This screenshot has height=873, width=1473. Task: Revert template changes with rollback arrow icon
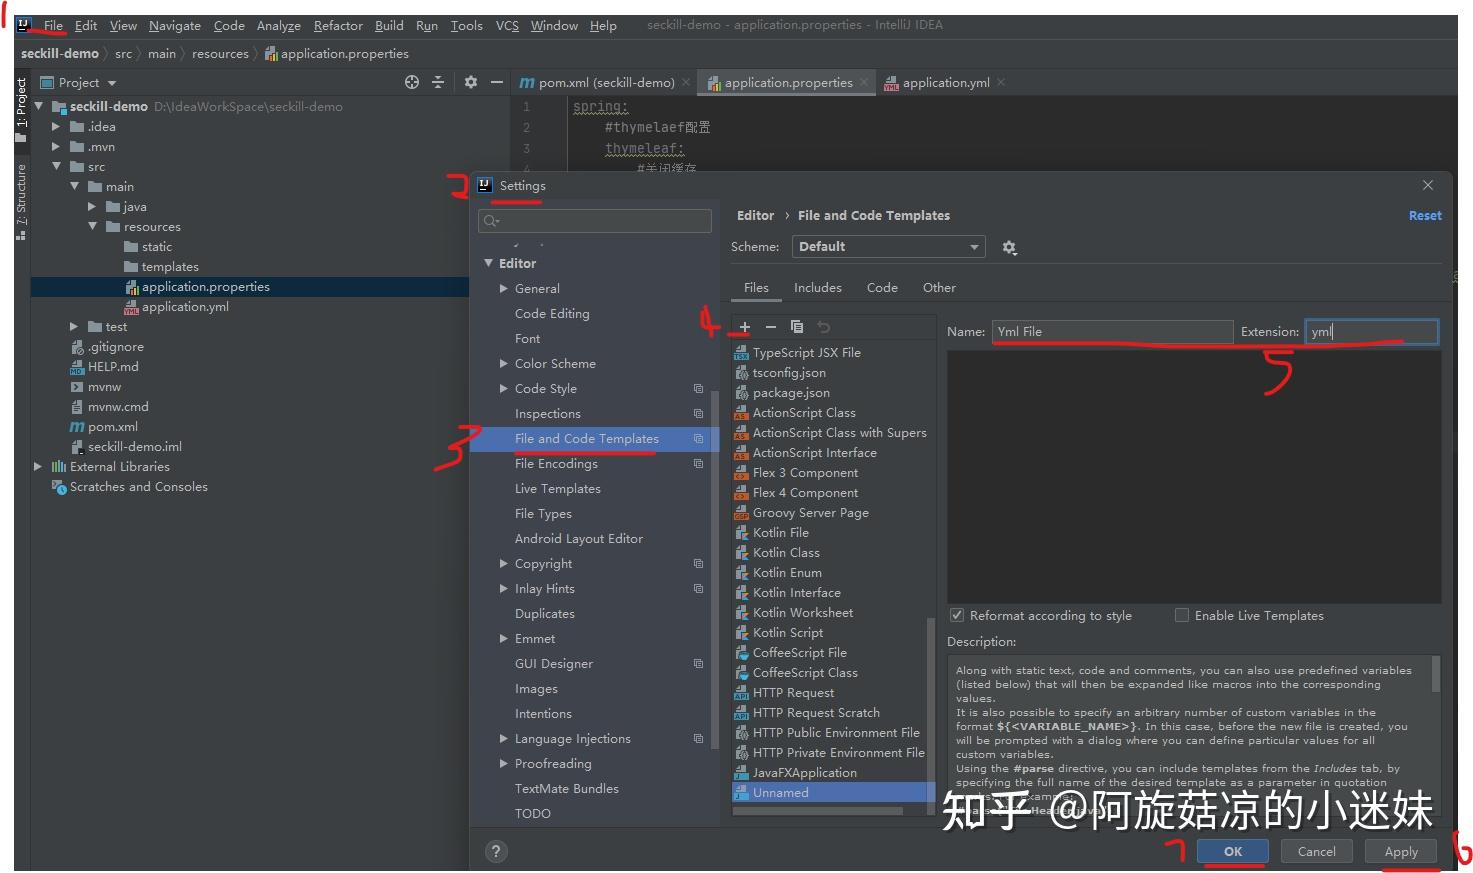tap(822, 326)
